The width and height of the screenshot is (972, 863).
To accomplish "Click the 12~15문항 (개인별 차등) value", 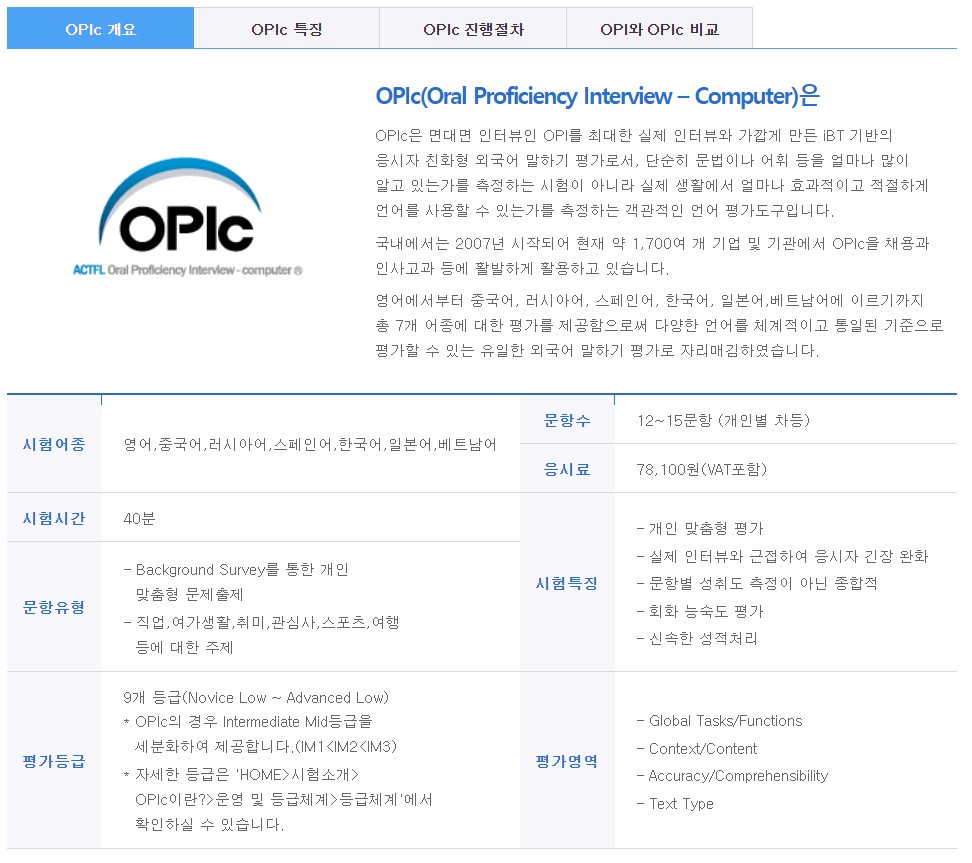I will click(723, 420).
